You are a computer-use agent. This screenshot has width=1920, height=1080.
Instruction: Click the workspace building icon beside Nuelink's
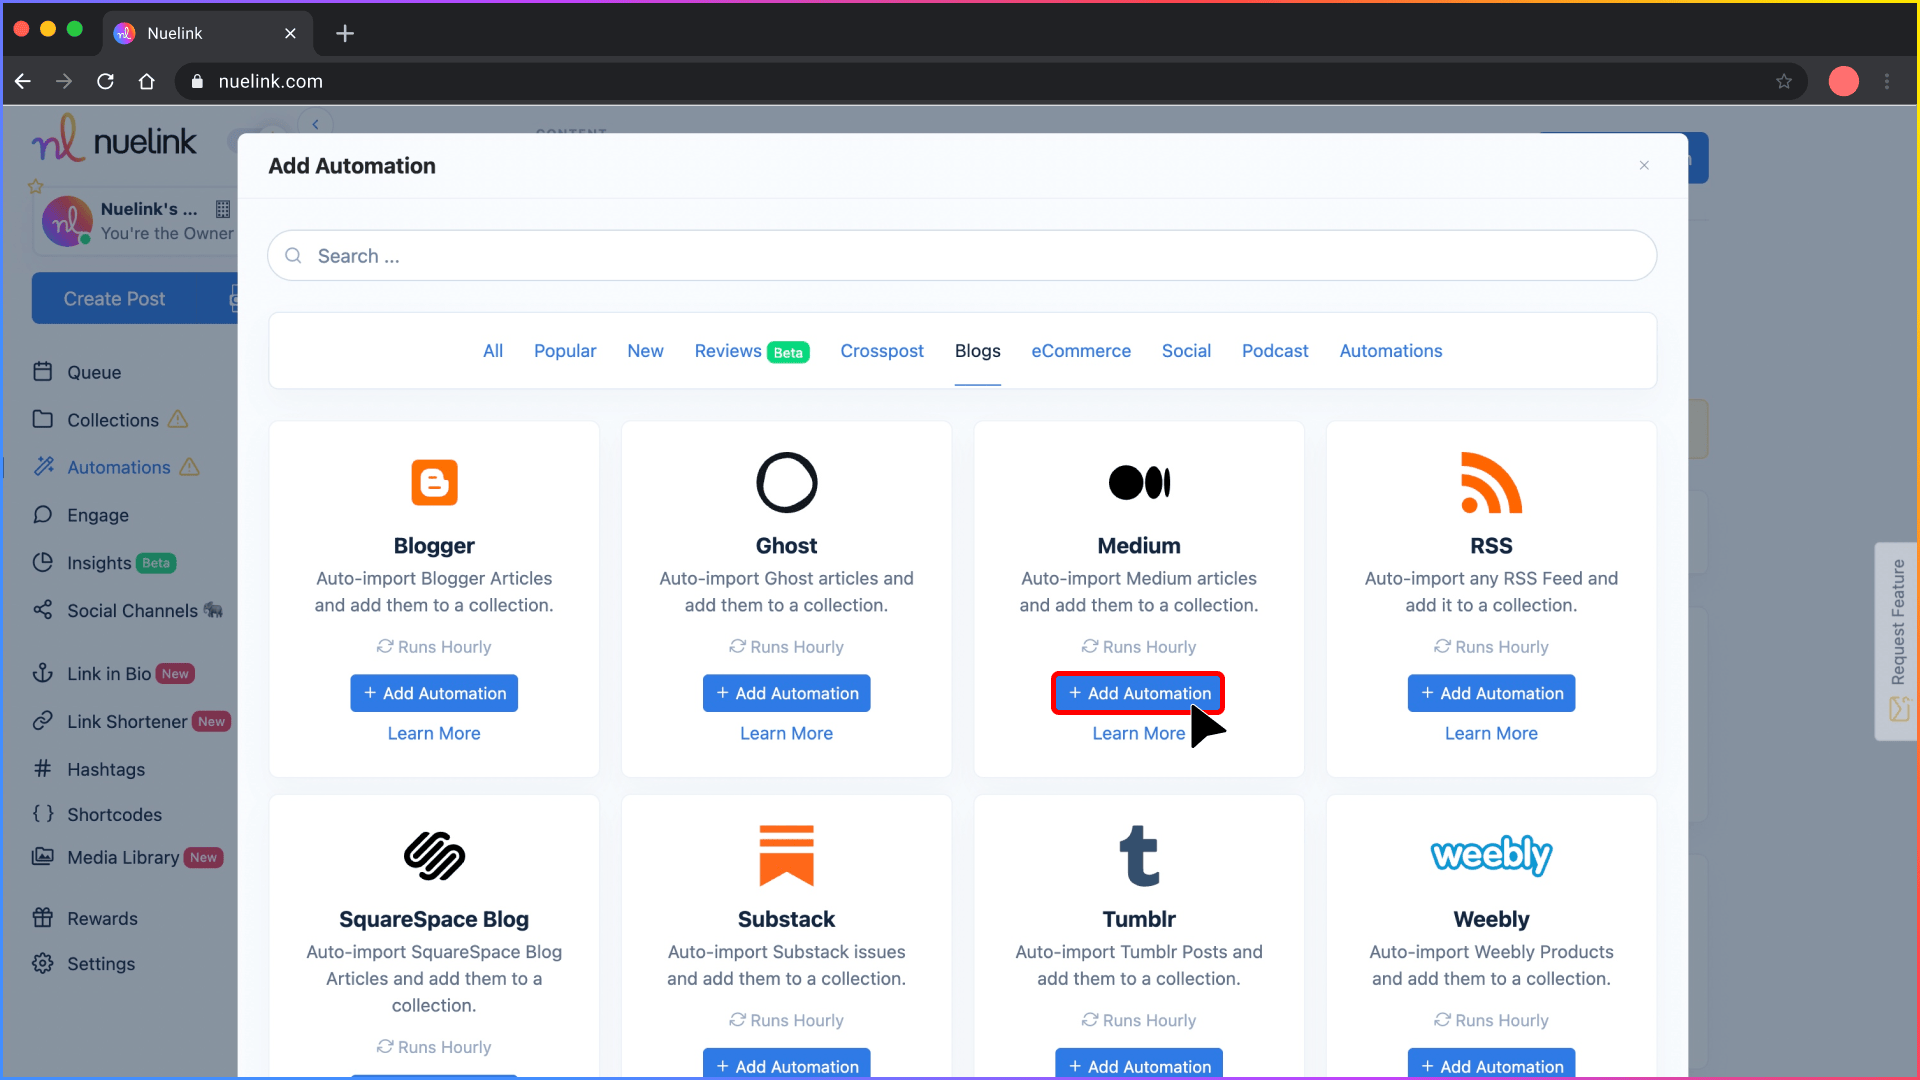click(x=223, y=209)
